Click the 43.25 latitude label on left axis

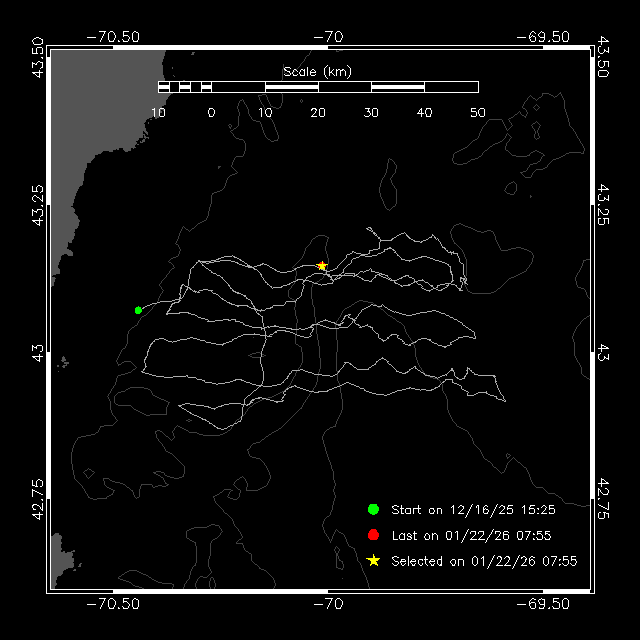point(37,203)
